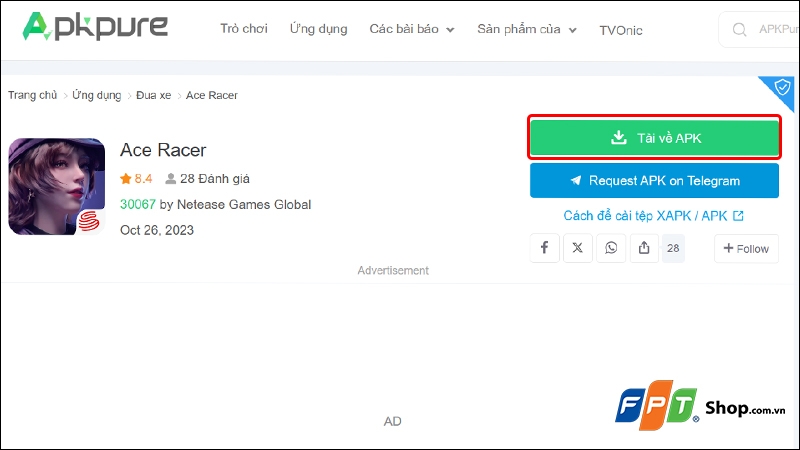
Task: Click the Ace Racer breadcrumb
Action: pos(212,95)
